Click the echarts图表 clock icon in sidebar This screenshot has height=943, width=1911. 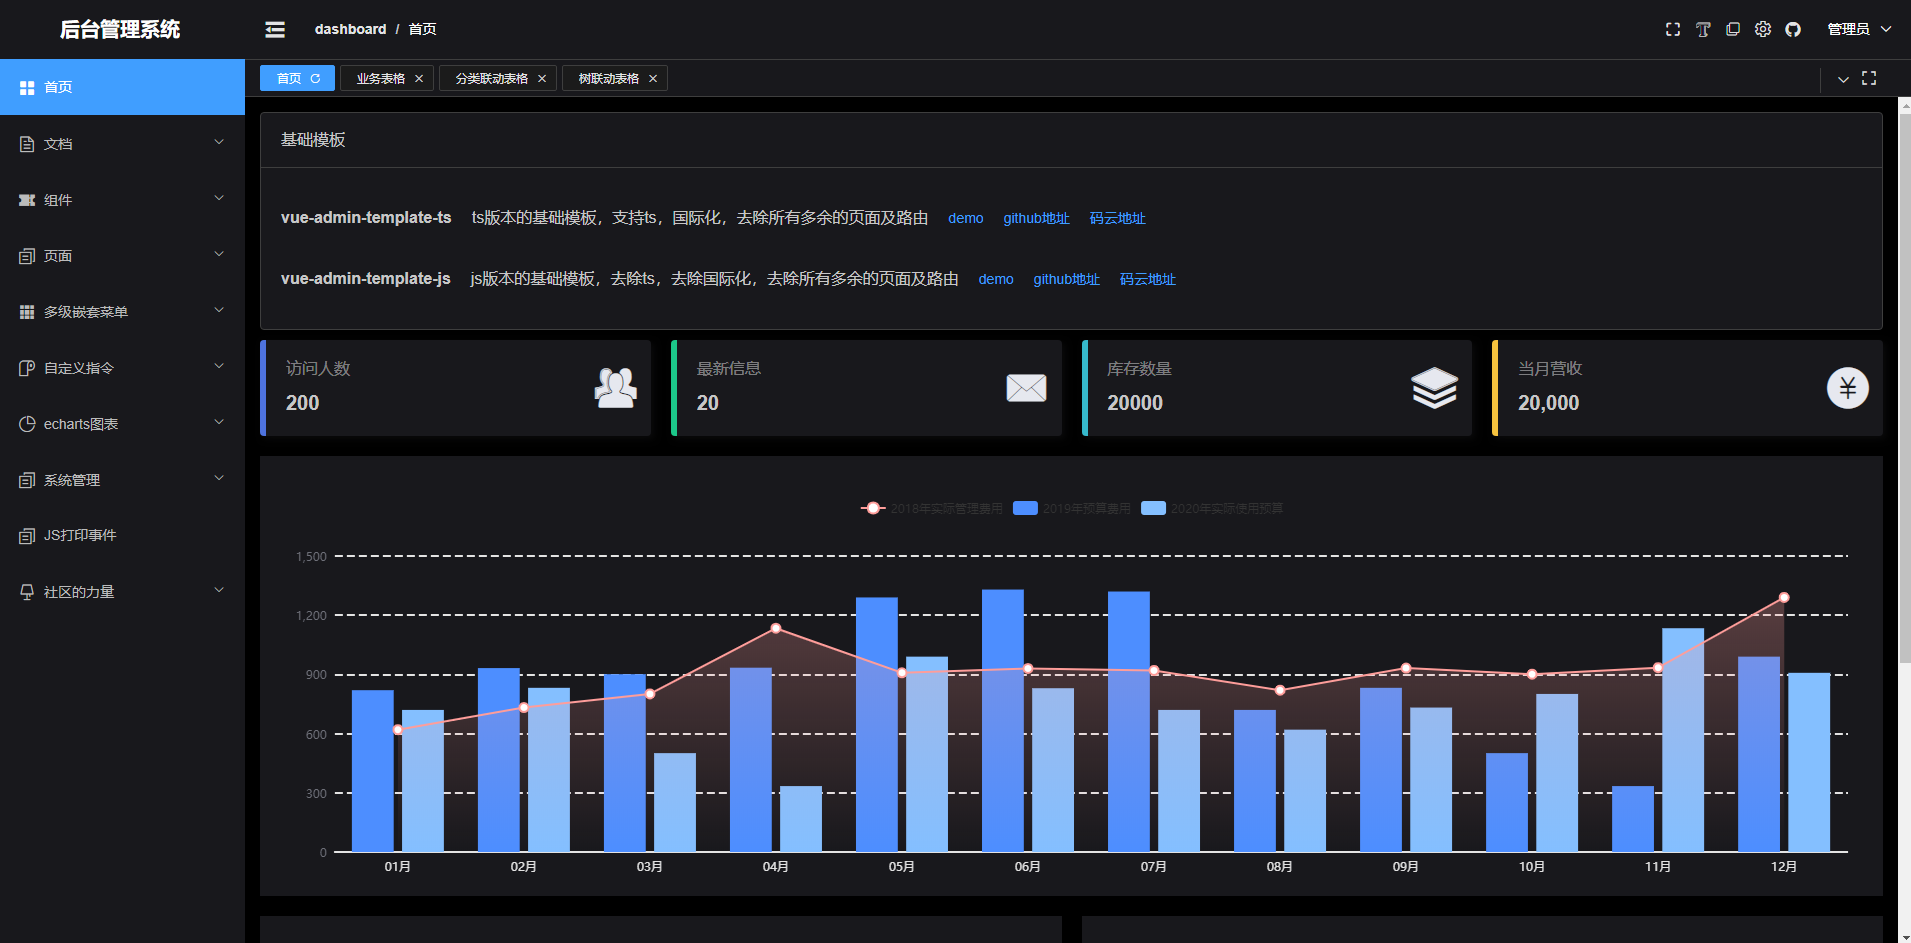(26, 423)
